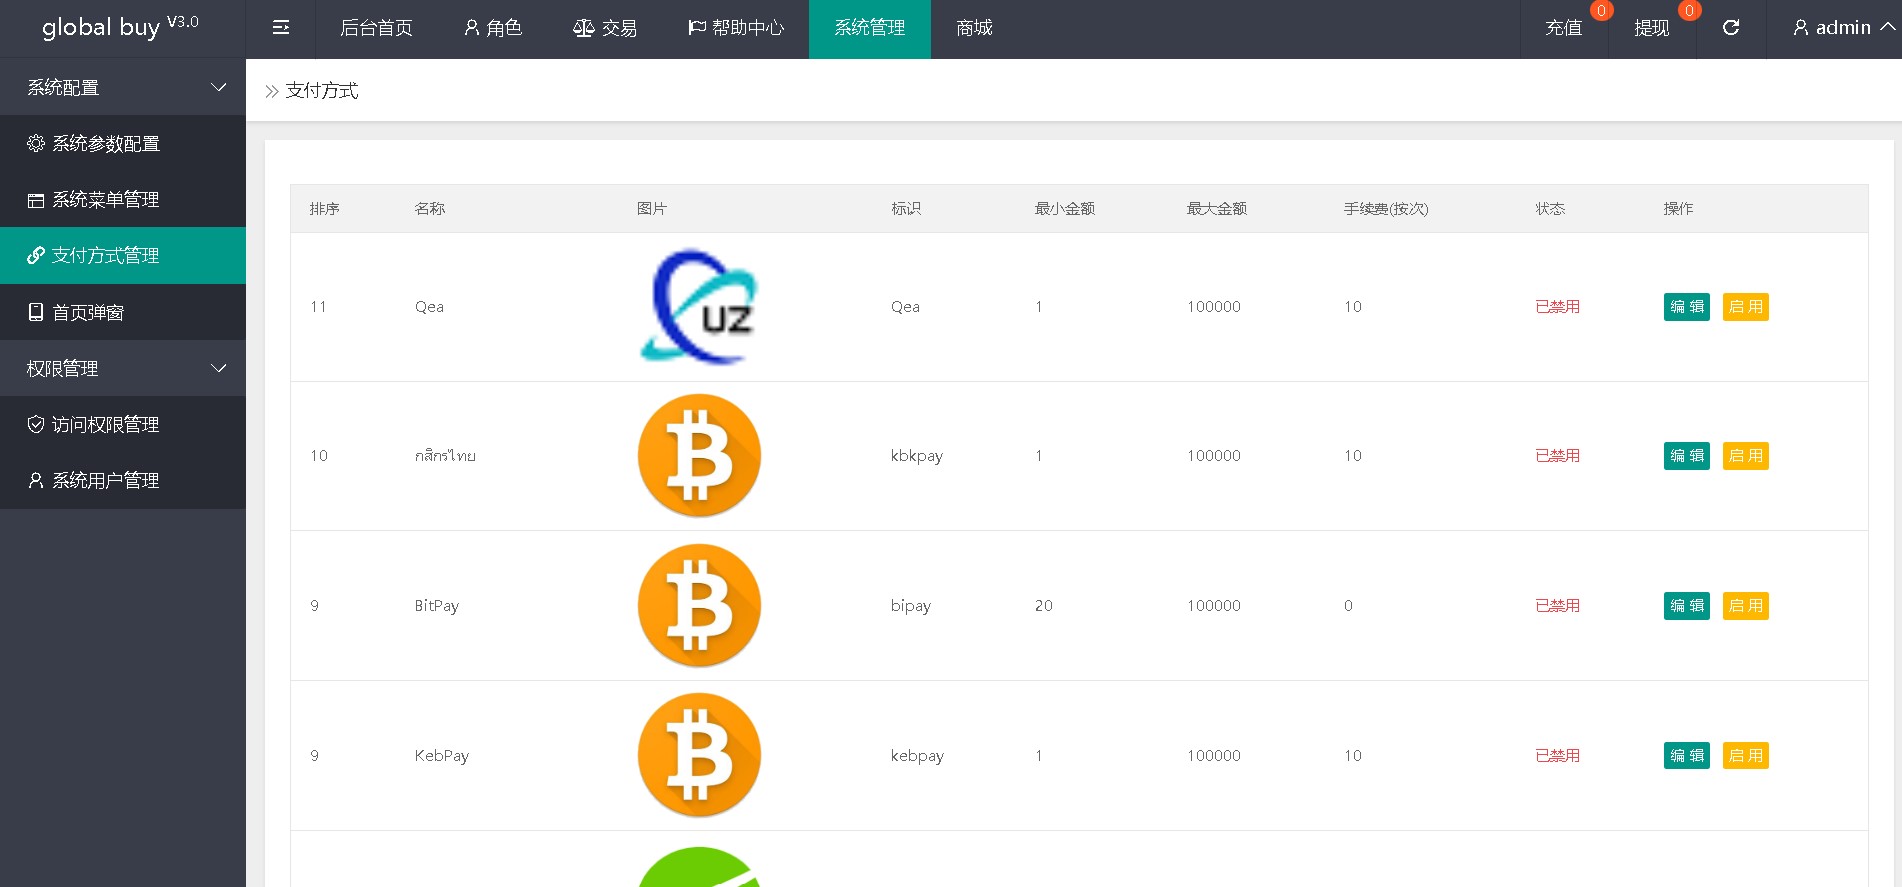The image size is (1902, 887).
Task: Click the 充值 notification link
Action: [1564, 28]
